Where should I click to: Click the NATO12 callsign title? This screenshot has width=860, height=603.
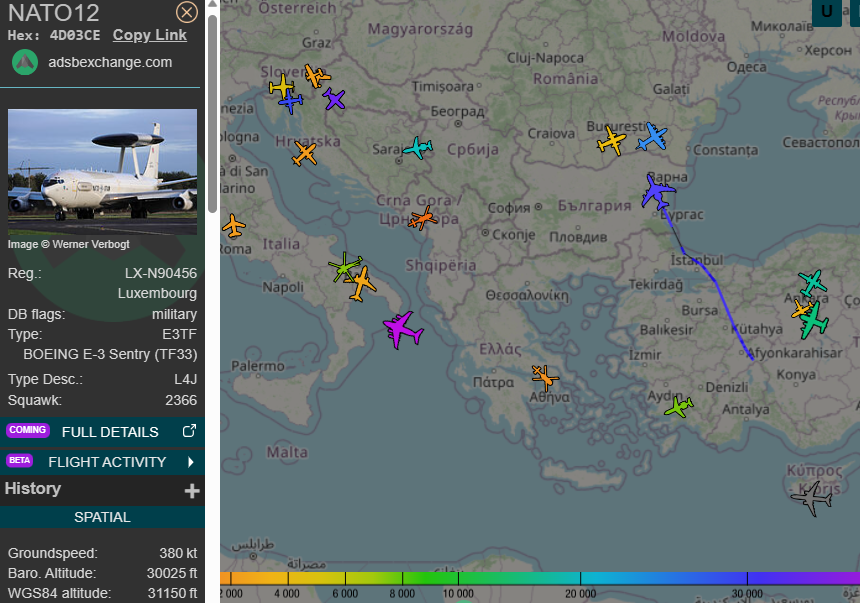coord(54,13)
